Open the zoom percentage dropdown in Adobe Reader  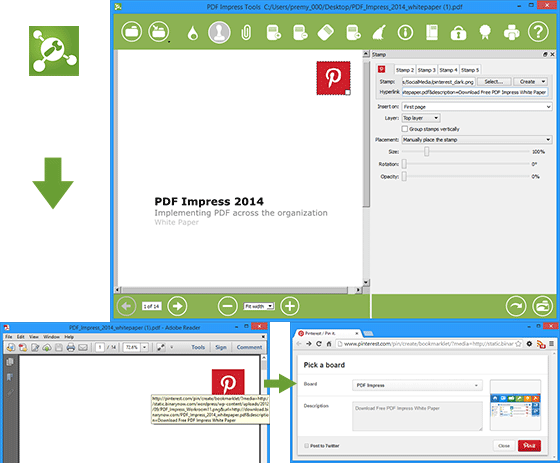click(x=145, y=347)
